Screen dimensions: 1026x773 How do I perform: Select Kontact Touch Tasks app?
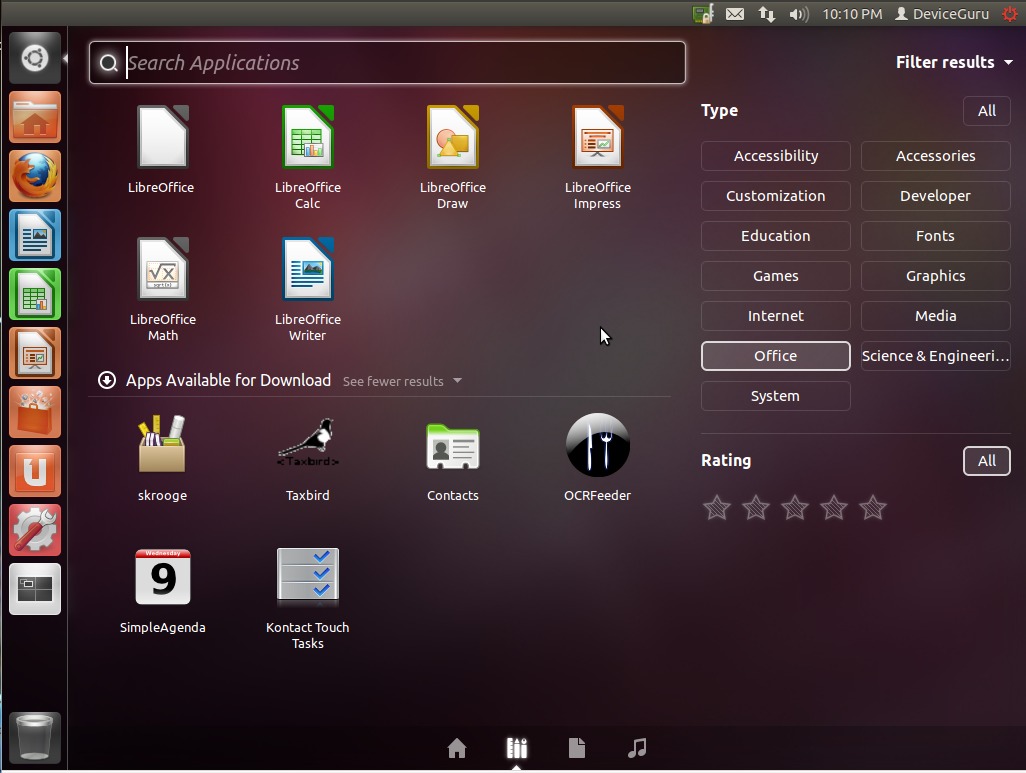pos(308,598)
